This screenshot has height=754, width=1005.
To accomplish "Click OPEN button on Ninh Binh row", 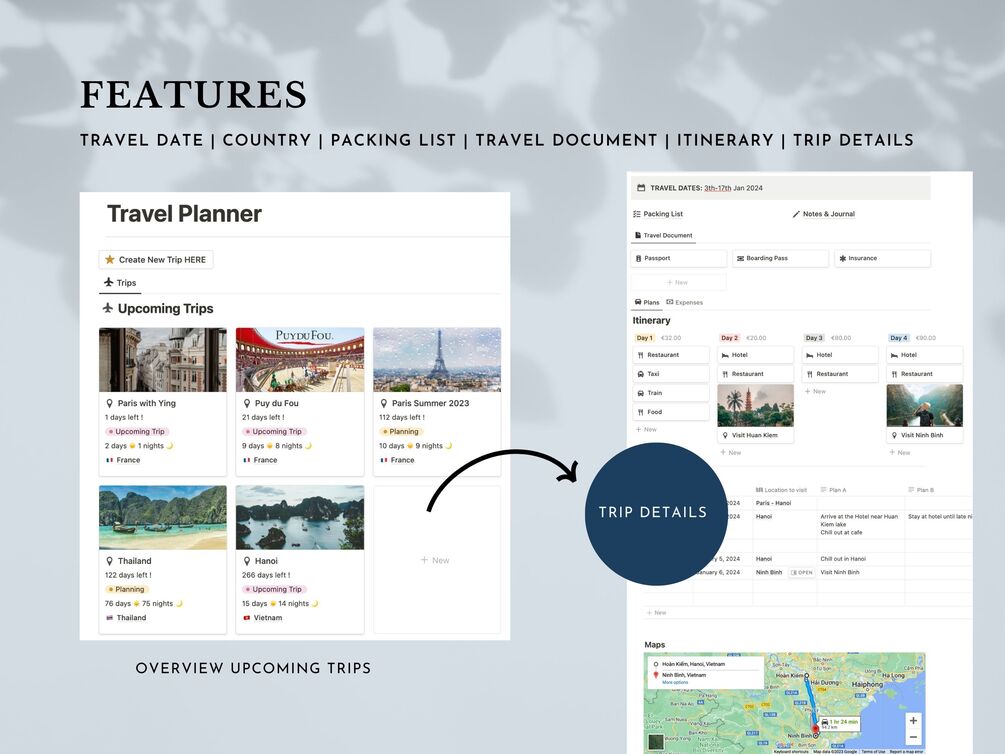I will [801, 573].
